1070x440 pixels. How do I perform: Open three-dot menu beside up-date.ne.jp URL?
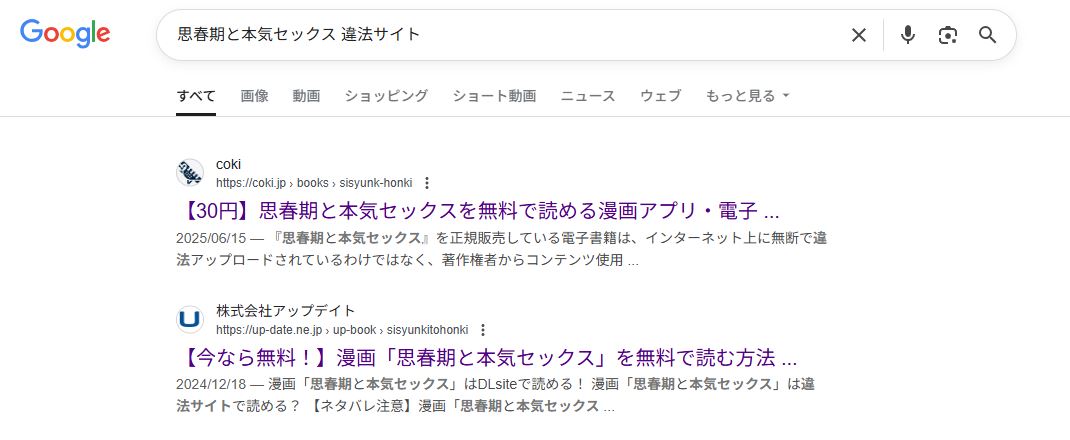pos(483,329)
